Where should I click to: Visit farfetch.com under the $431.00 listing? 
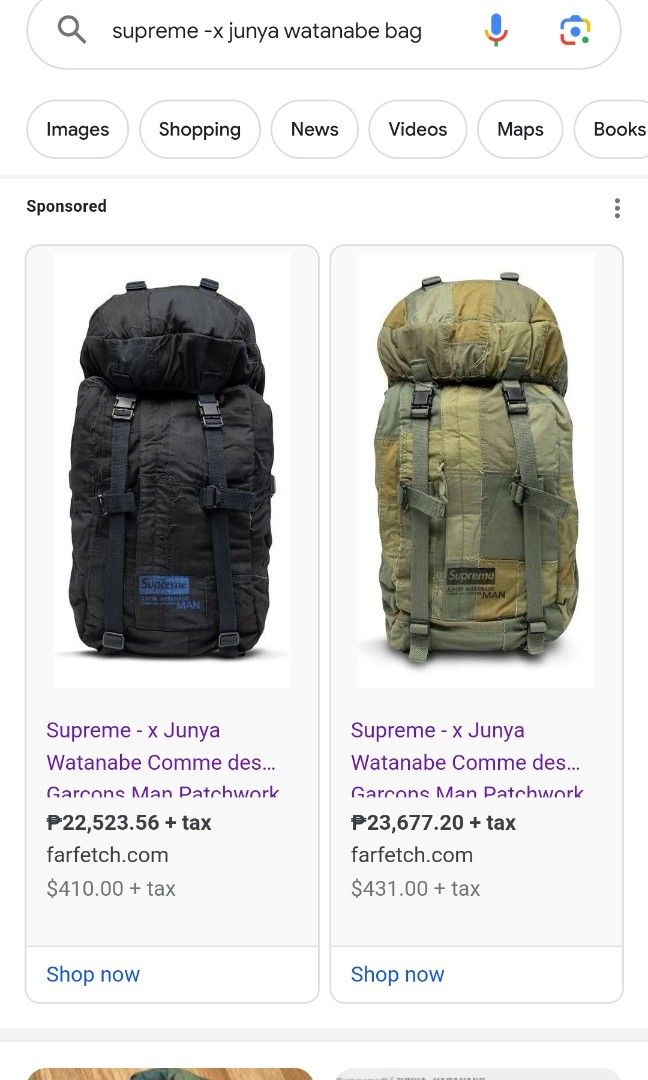coord(412,855)
